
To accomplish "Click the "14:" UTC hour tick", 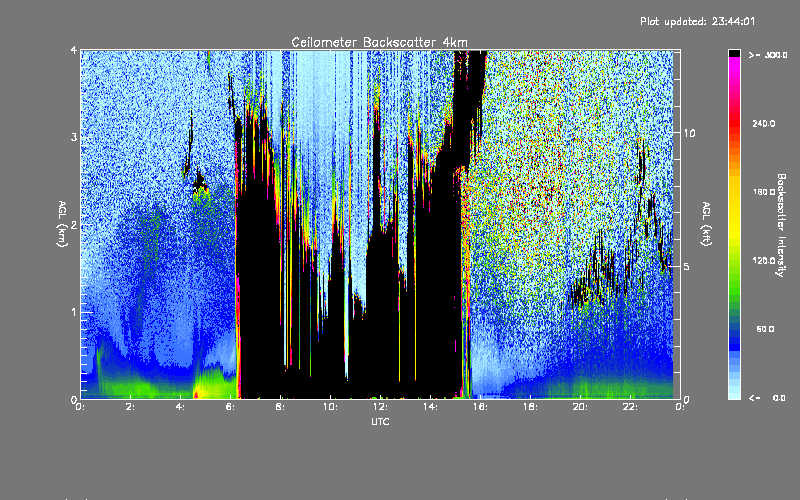I will (430, 407).
